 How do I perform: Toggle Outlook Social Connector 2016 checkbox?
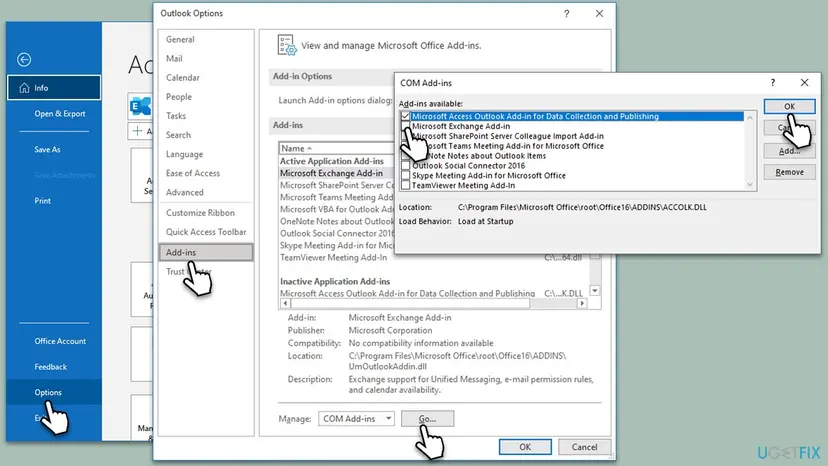tap(406, 165)
